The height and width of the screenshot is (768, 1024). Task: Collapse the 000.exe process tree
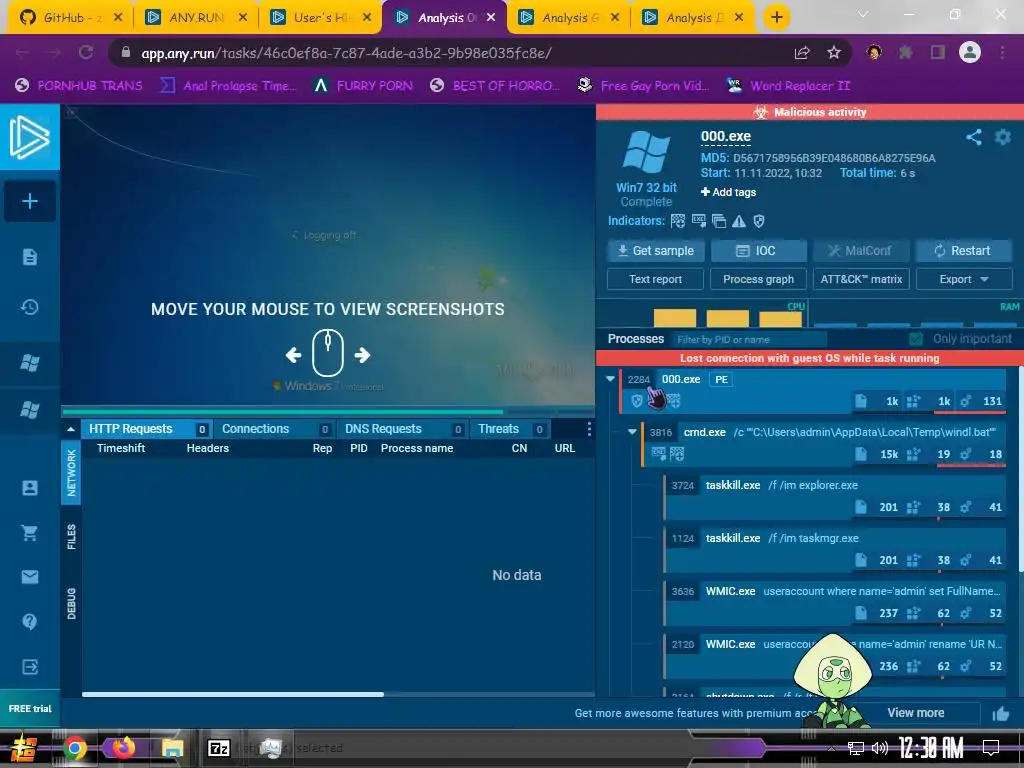coord(610,379)
